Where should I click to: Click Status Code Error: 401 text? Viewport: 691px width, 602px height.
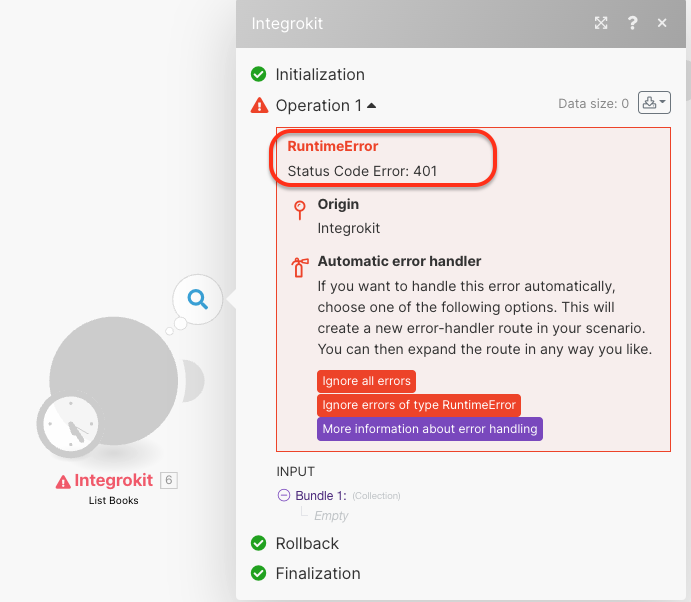coord(362,171)
